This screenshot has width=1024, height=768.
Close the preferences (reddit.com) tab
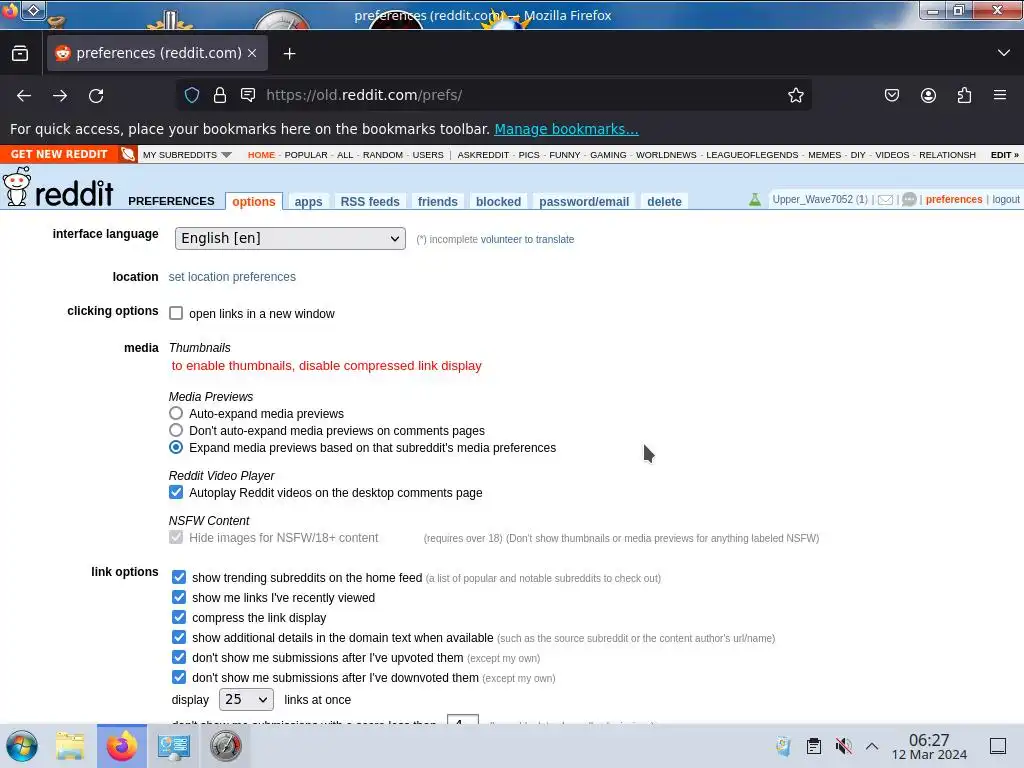pyautogui.click(x=252, y=53)
